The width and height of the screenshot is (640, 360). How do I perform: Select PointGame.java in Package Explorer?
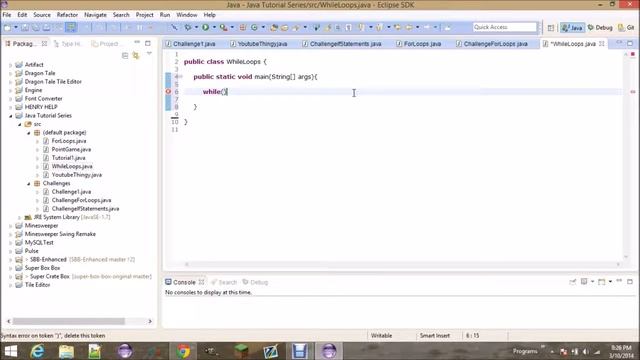[x=71, y=149]
